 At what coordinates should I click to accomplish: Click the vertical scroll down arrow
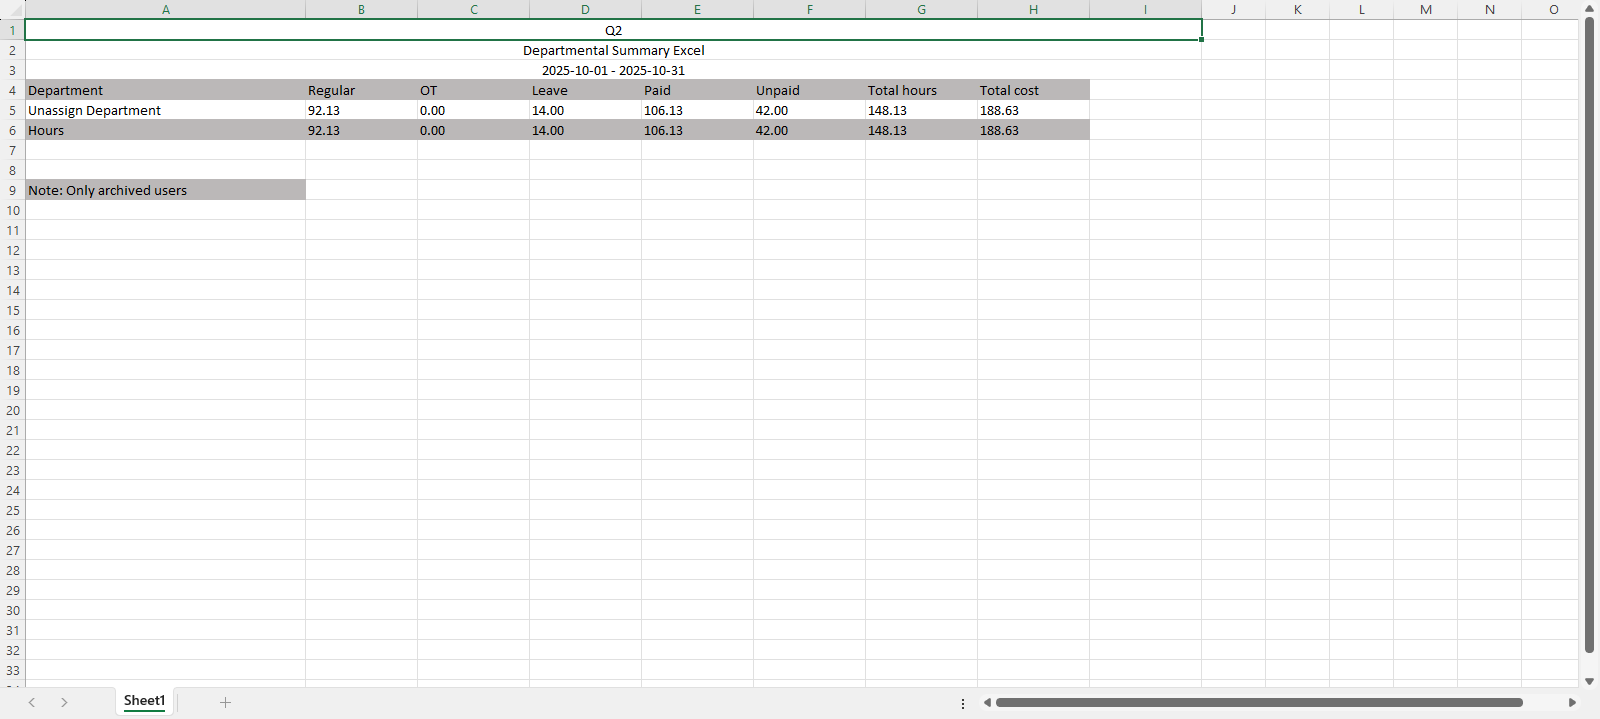1589,681
